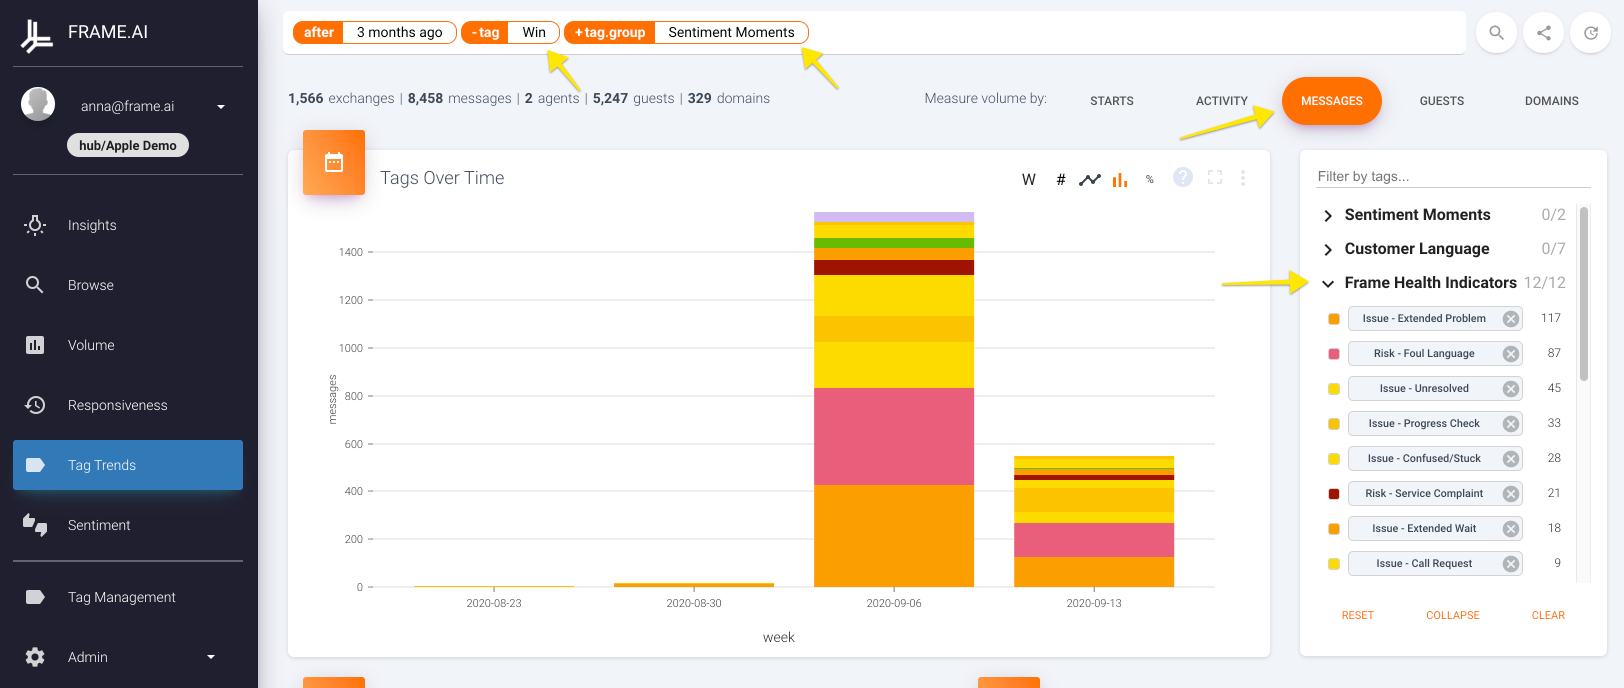The image size is (1624, 688).
Task: Click yellow swatch for Issue - Call Request
Action: [x=1334, y=564]
